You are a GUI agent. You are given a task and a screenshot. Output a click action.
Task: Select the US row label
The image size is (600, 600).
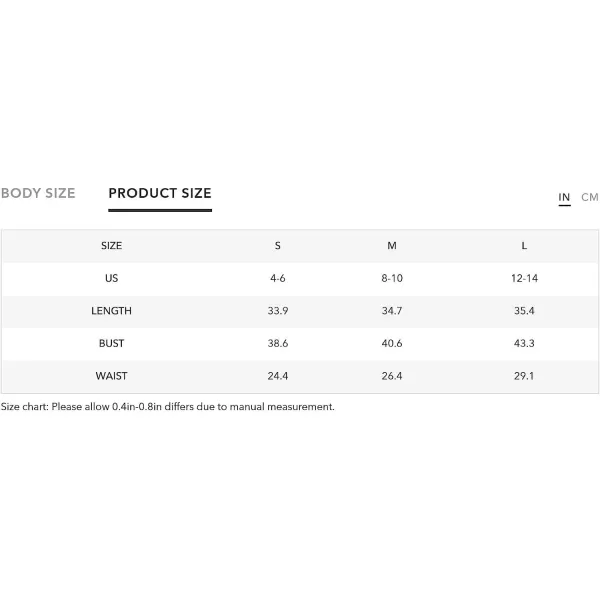111,278
